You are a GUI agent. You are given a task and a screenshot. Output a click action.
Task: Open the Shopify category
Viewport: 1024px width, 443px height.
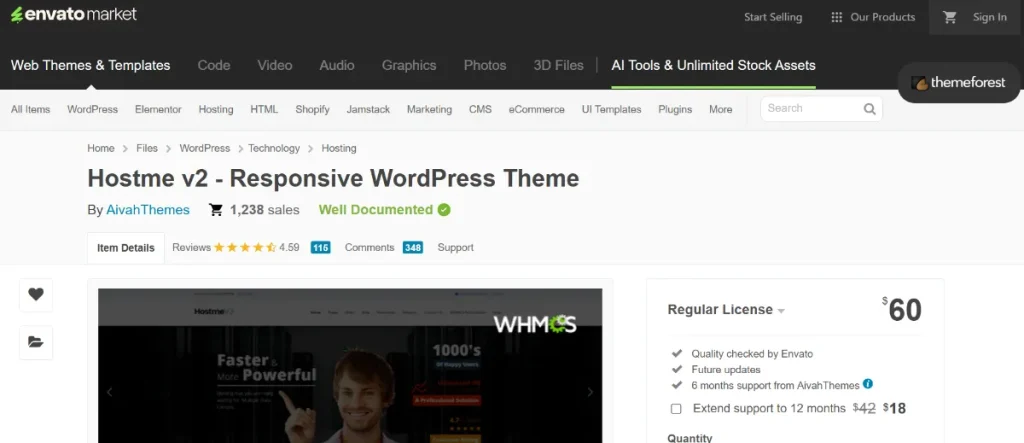pos(312,110)
